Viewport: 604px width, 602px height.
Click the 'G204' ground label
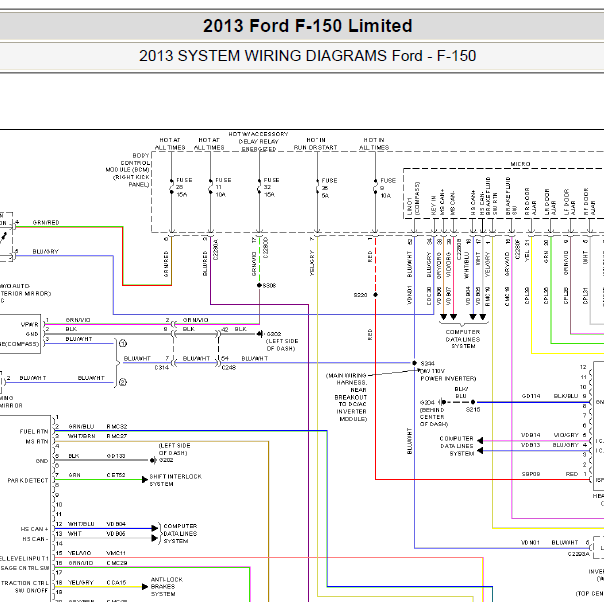[x=427, y=402]
